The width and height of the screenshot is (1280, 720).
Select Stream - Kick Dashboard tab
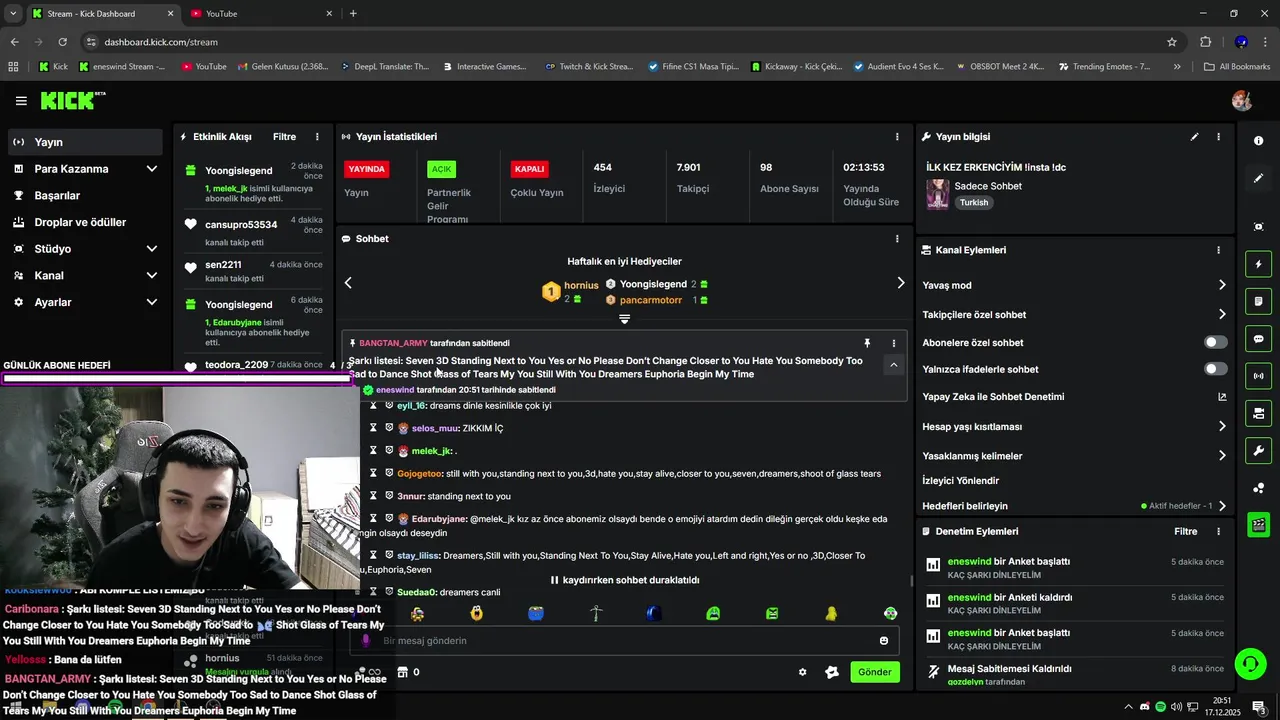[x=102, y=14]
